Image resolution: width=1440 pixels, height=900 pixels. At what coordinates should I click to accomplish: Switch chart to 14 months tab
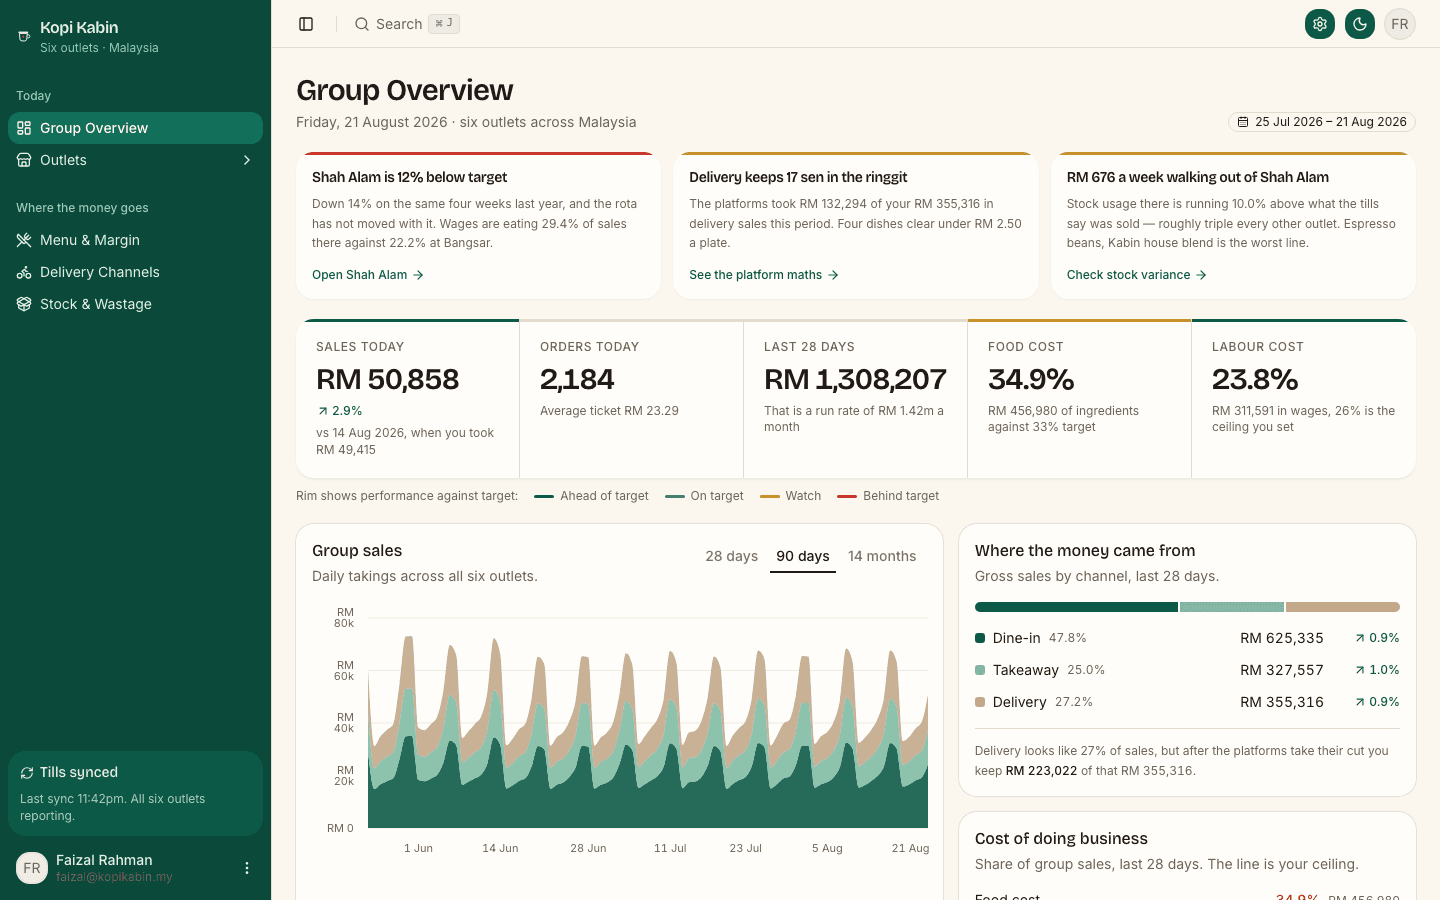click(882, 556)
